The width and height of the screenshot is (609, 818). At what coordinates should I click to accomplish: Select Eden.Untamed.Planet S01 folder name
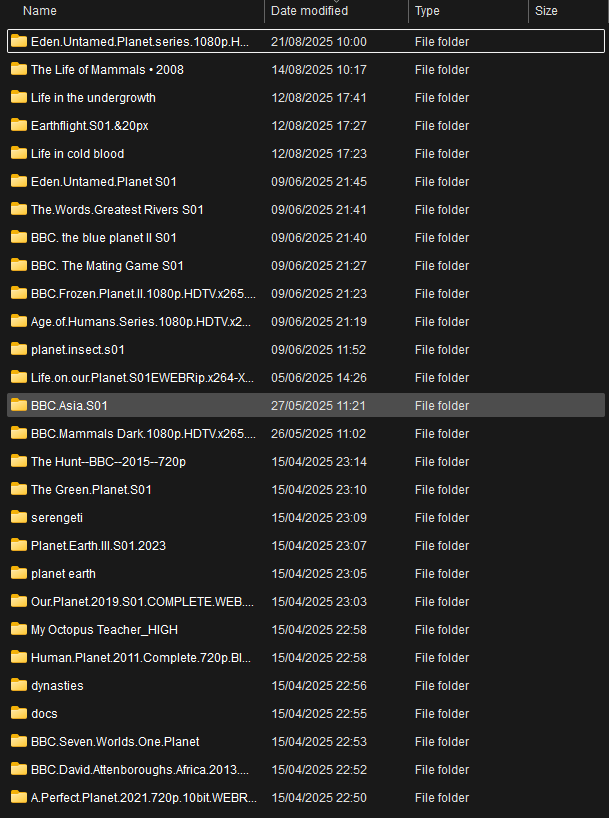point(103,182)
